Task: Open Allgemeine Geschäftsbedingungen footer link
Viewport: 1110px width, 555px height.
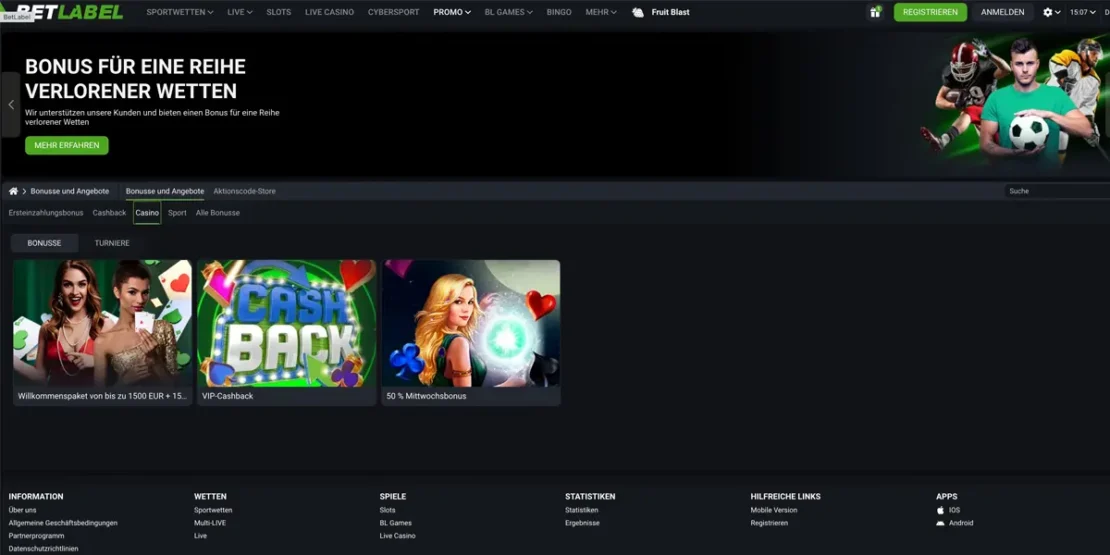Action: click(x=63, y=523)
